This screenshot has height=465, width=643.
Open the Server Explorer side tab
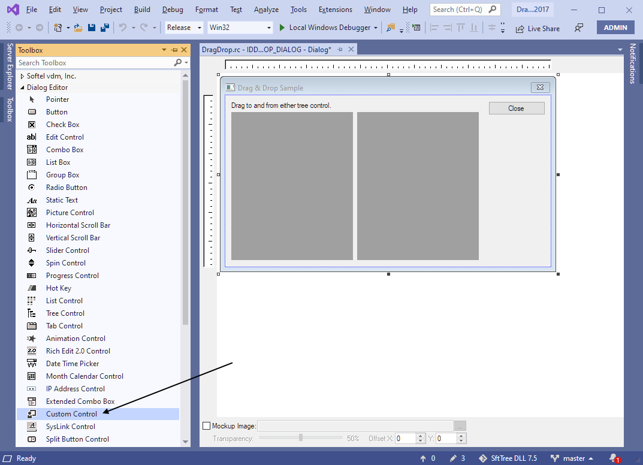[10, 66]
